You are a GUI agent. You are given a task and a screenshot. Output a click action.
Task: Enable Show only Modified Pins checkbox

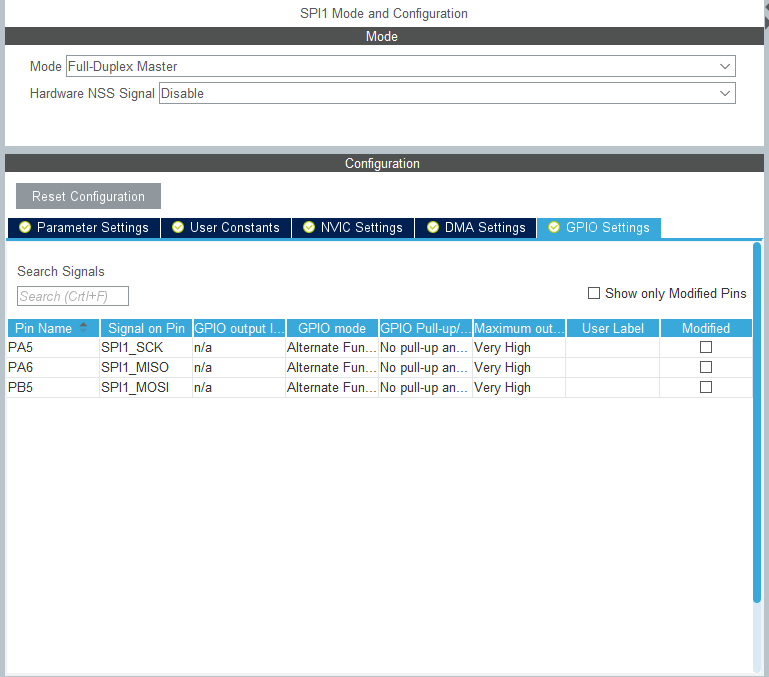tap(594, 293)
